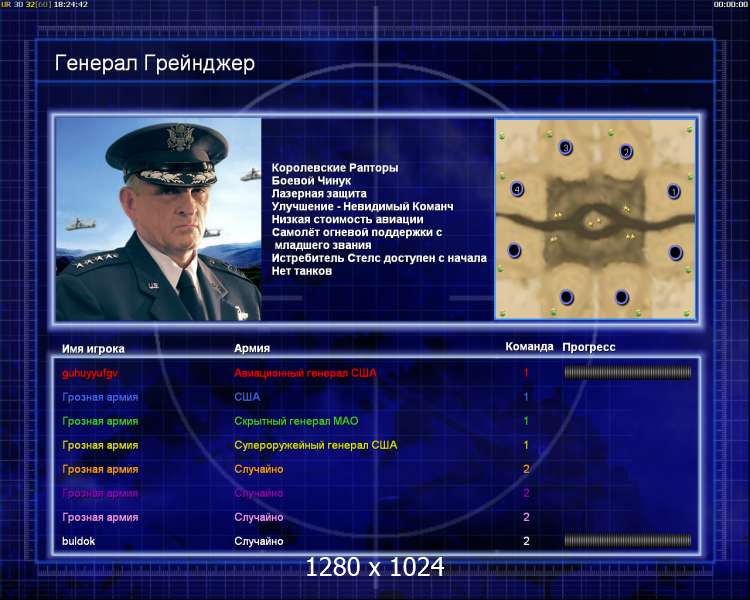Click 'Низкая стоимость авиации' line
The image size is (750, 600).
(347, 219)
